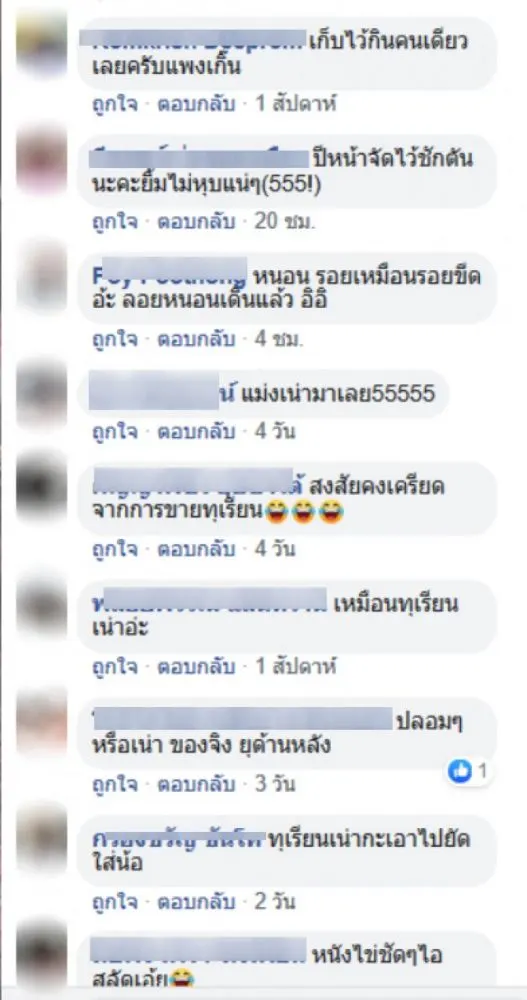Reply to the 'สงสัยคงเครียด' comment
This screenshot has width=527, height=1000.
(x=196, y=548)
